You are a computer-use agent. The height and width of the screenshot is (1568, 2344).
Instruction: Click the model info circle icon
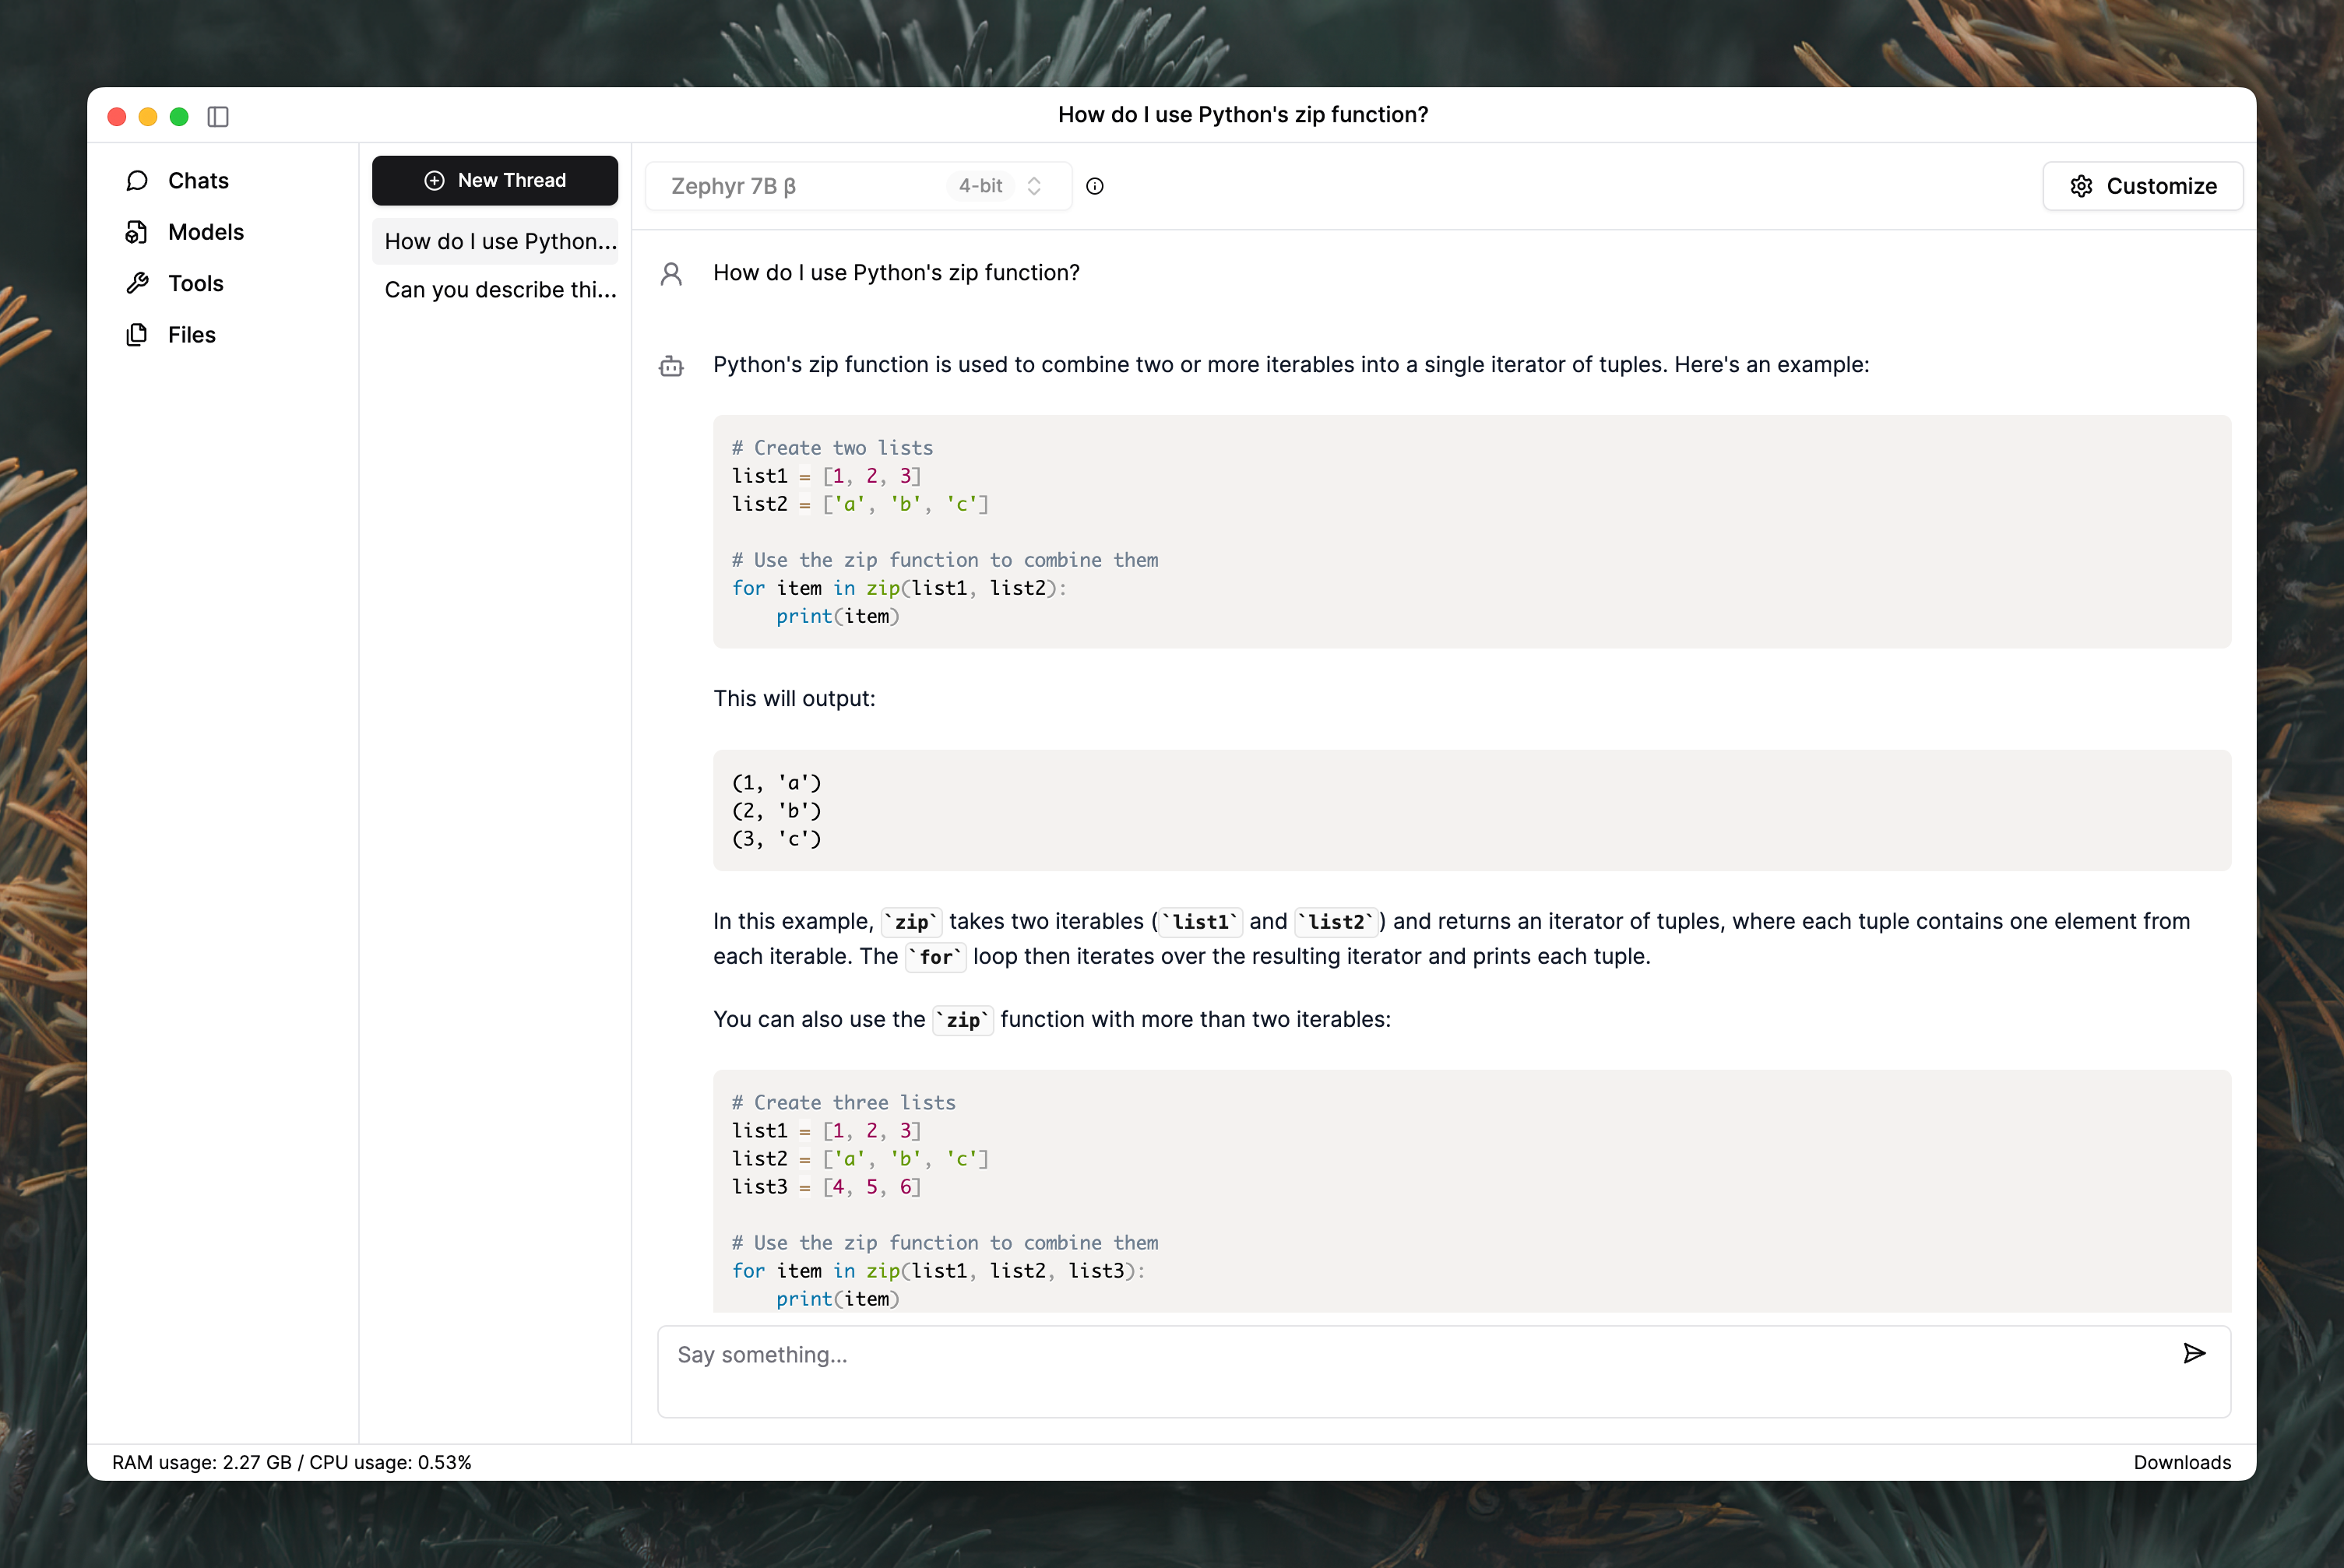click(x=1095, y=186)
